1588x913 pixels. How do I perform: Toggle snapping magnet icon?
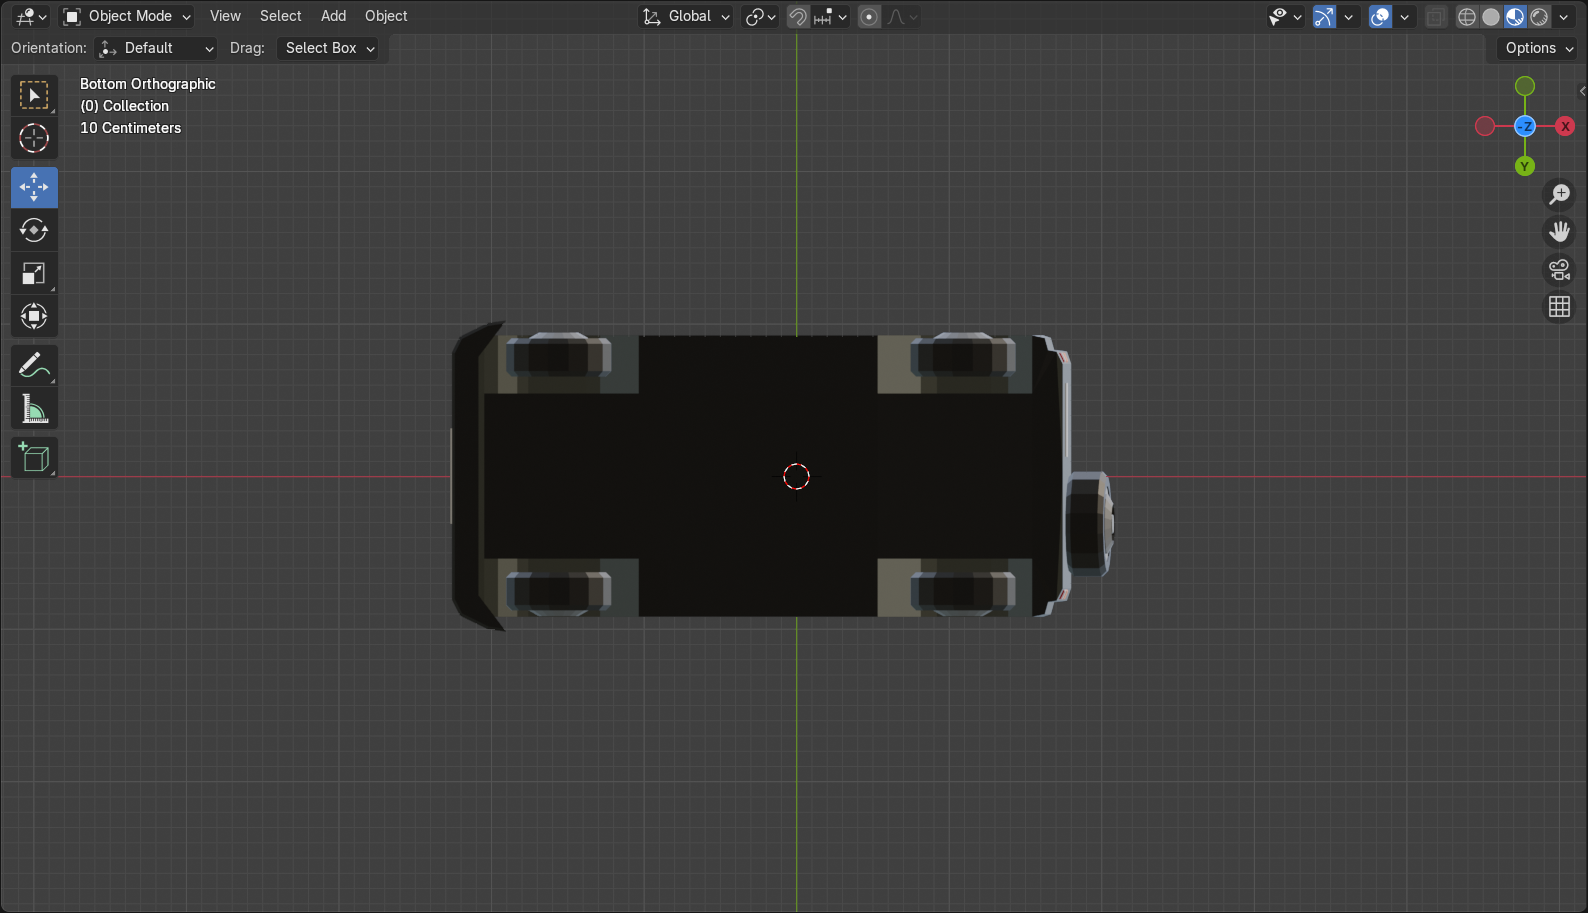coord(798,16)
